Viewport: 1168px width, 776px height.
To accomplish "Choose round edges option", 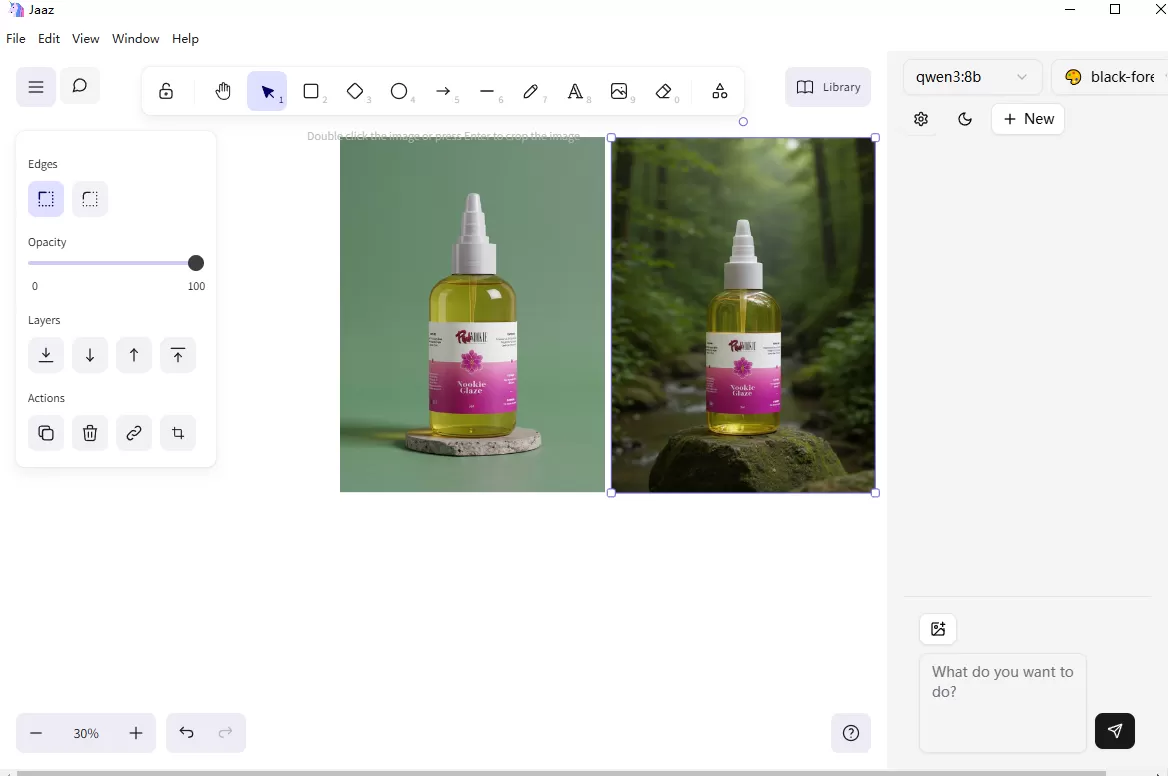I will 90,199.
